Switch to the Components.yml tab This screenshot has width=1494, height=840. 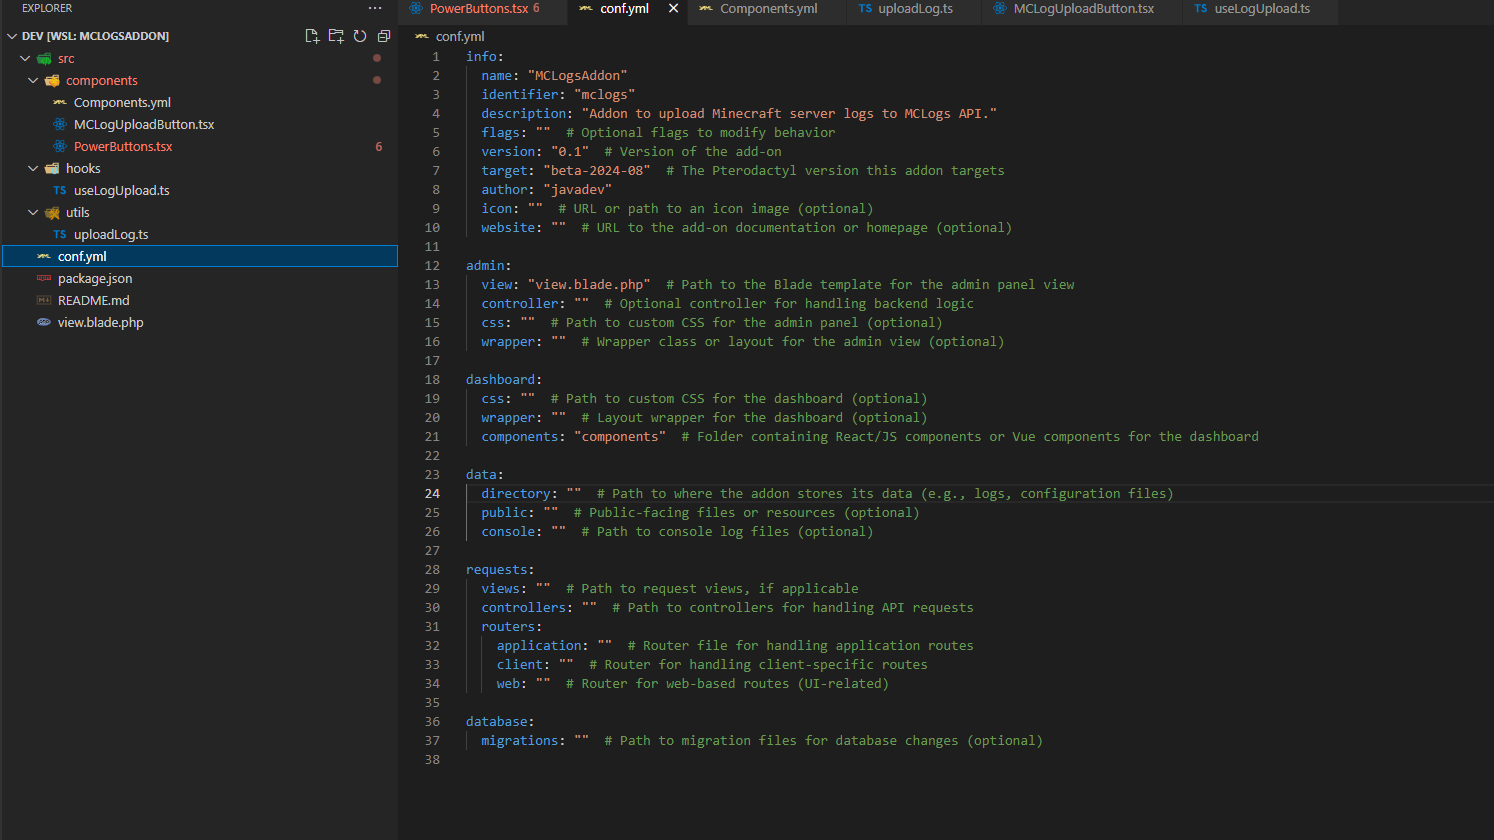tap(768, 8)
